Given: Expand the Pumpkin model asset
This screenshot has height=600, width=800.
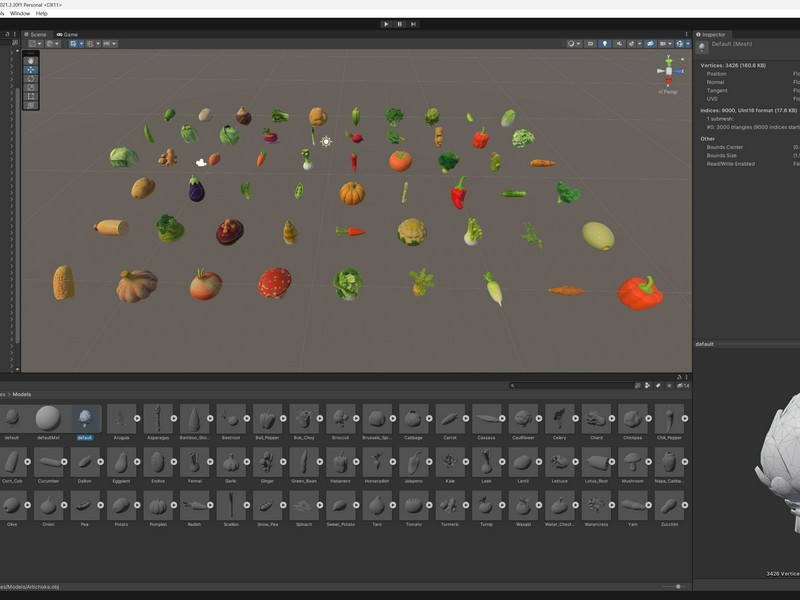Looking at the screenshot, I should tap(173, 505).
